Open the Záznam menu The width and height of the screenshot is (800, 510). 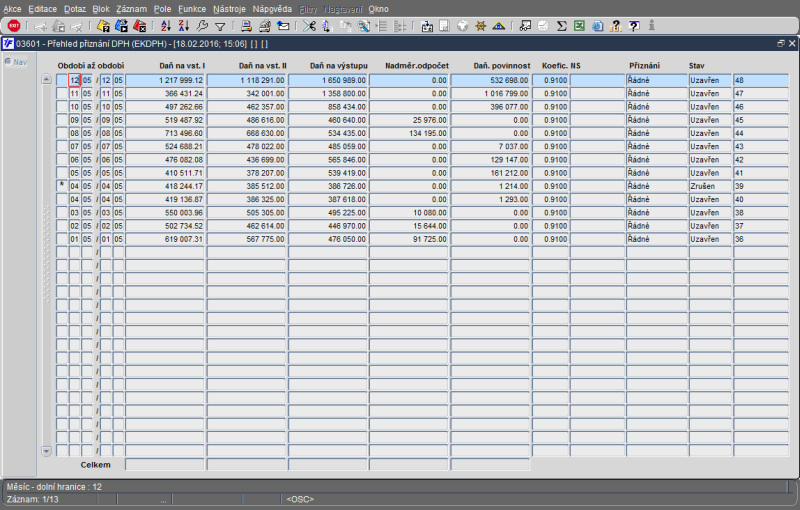pyautogui.click(x=131, y=9)
